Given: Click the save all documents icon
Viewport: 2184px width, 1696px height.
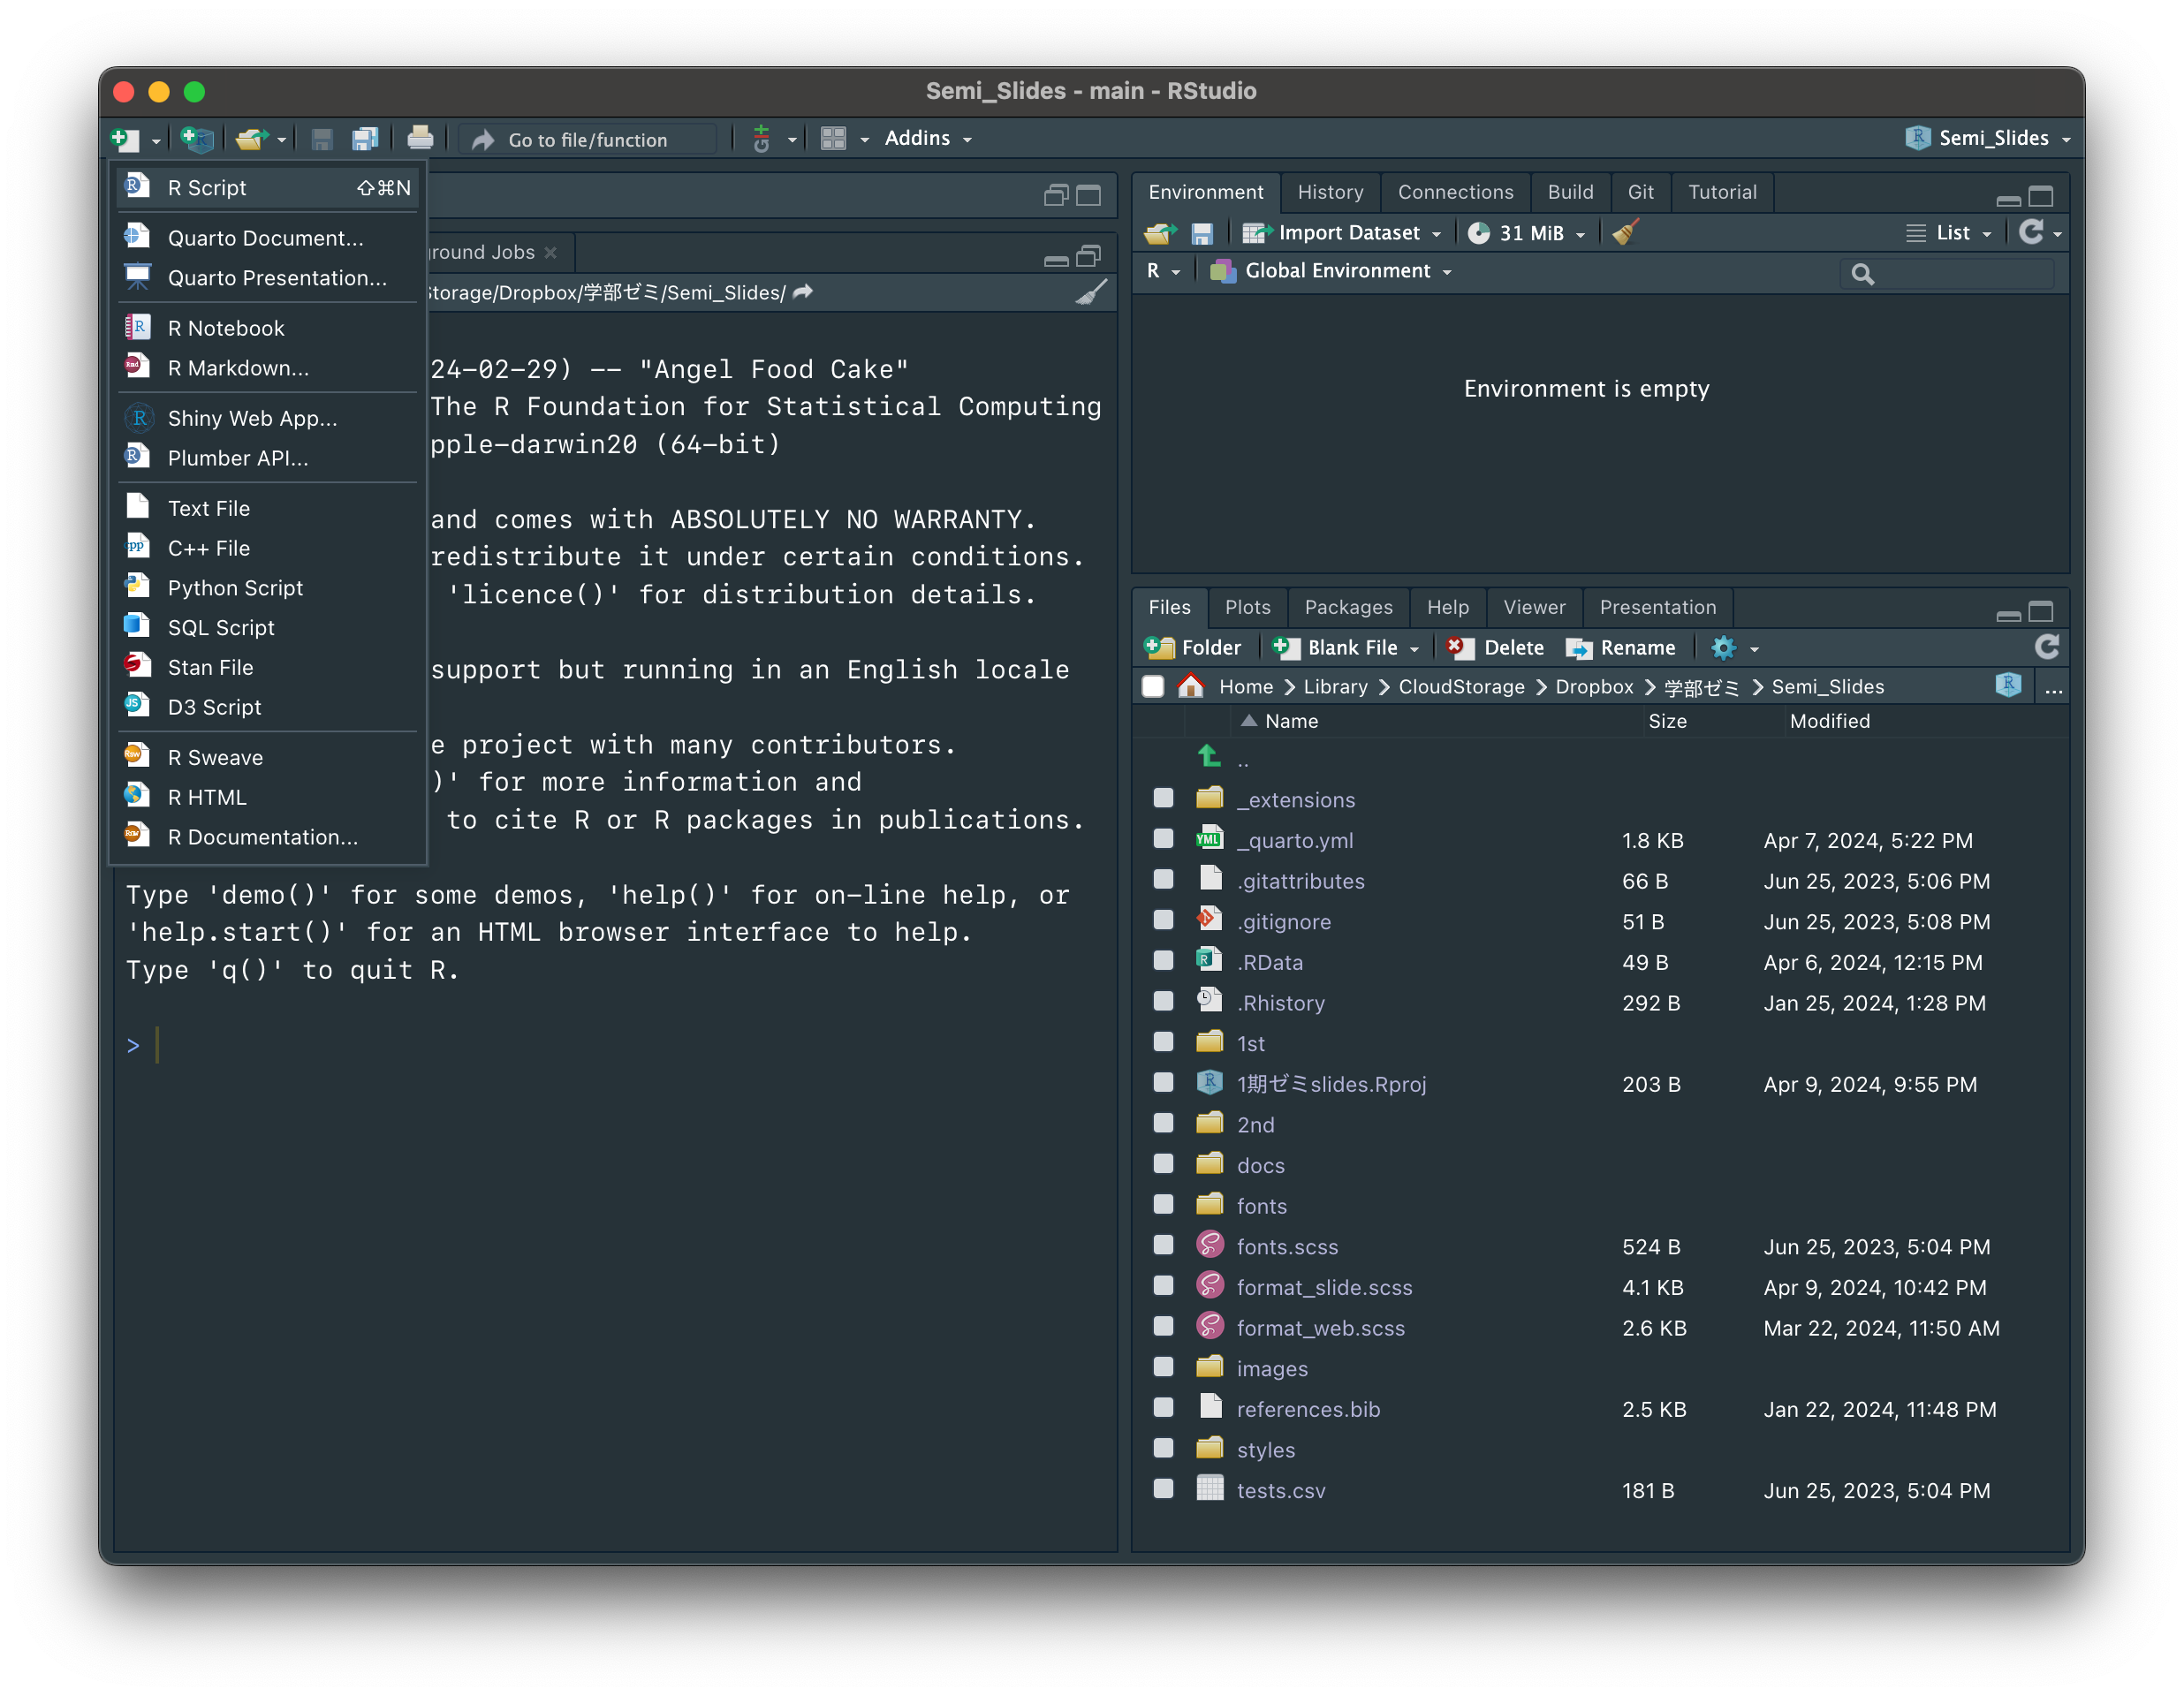Looking at the screenshot, I should pos(364,139).
